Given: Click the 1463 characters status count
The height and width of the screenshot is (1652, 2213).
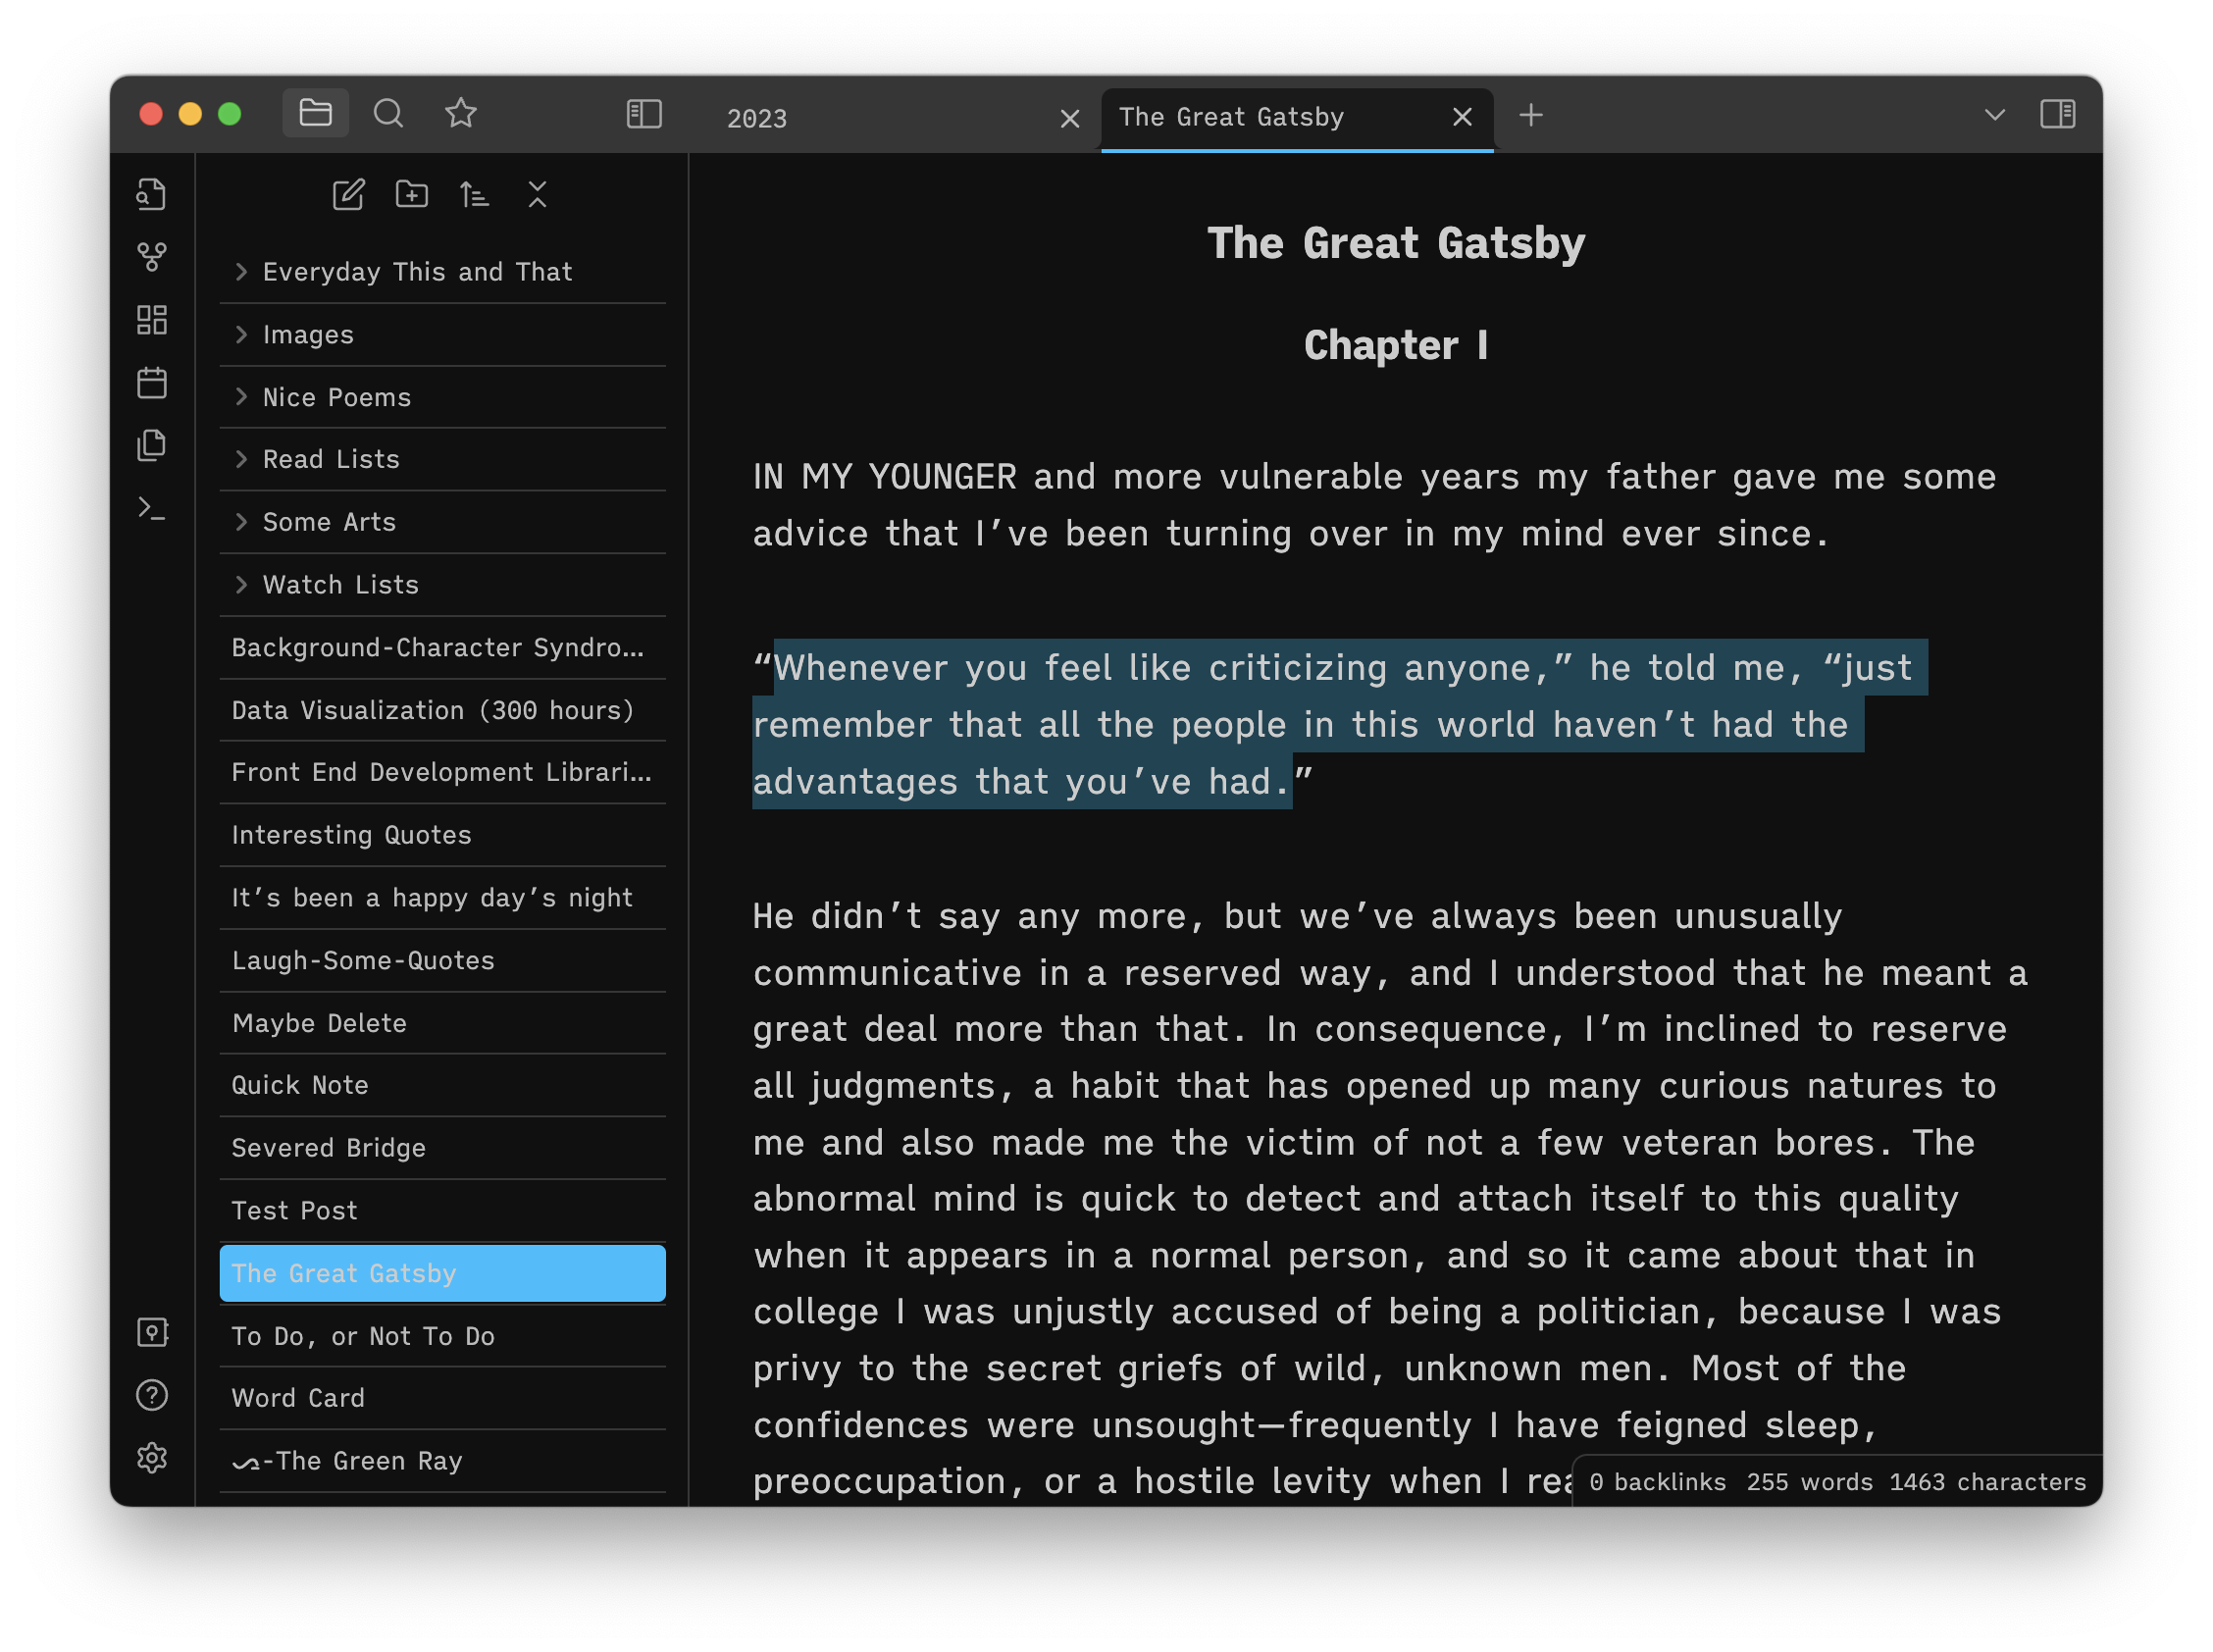Looking at the screenshot, I should click(x=1987, y=1482).
